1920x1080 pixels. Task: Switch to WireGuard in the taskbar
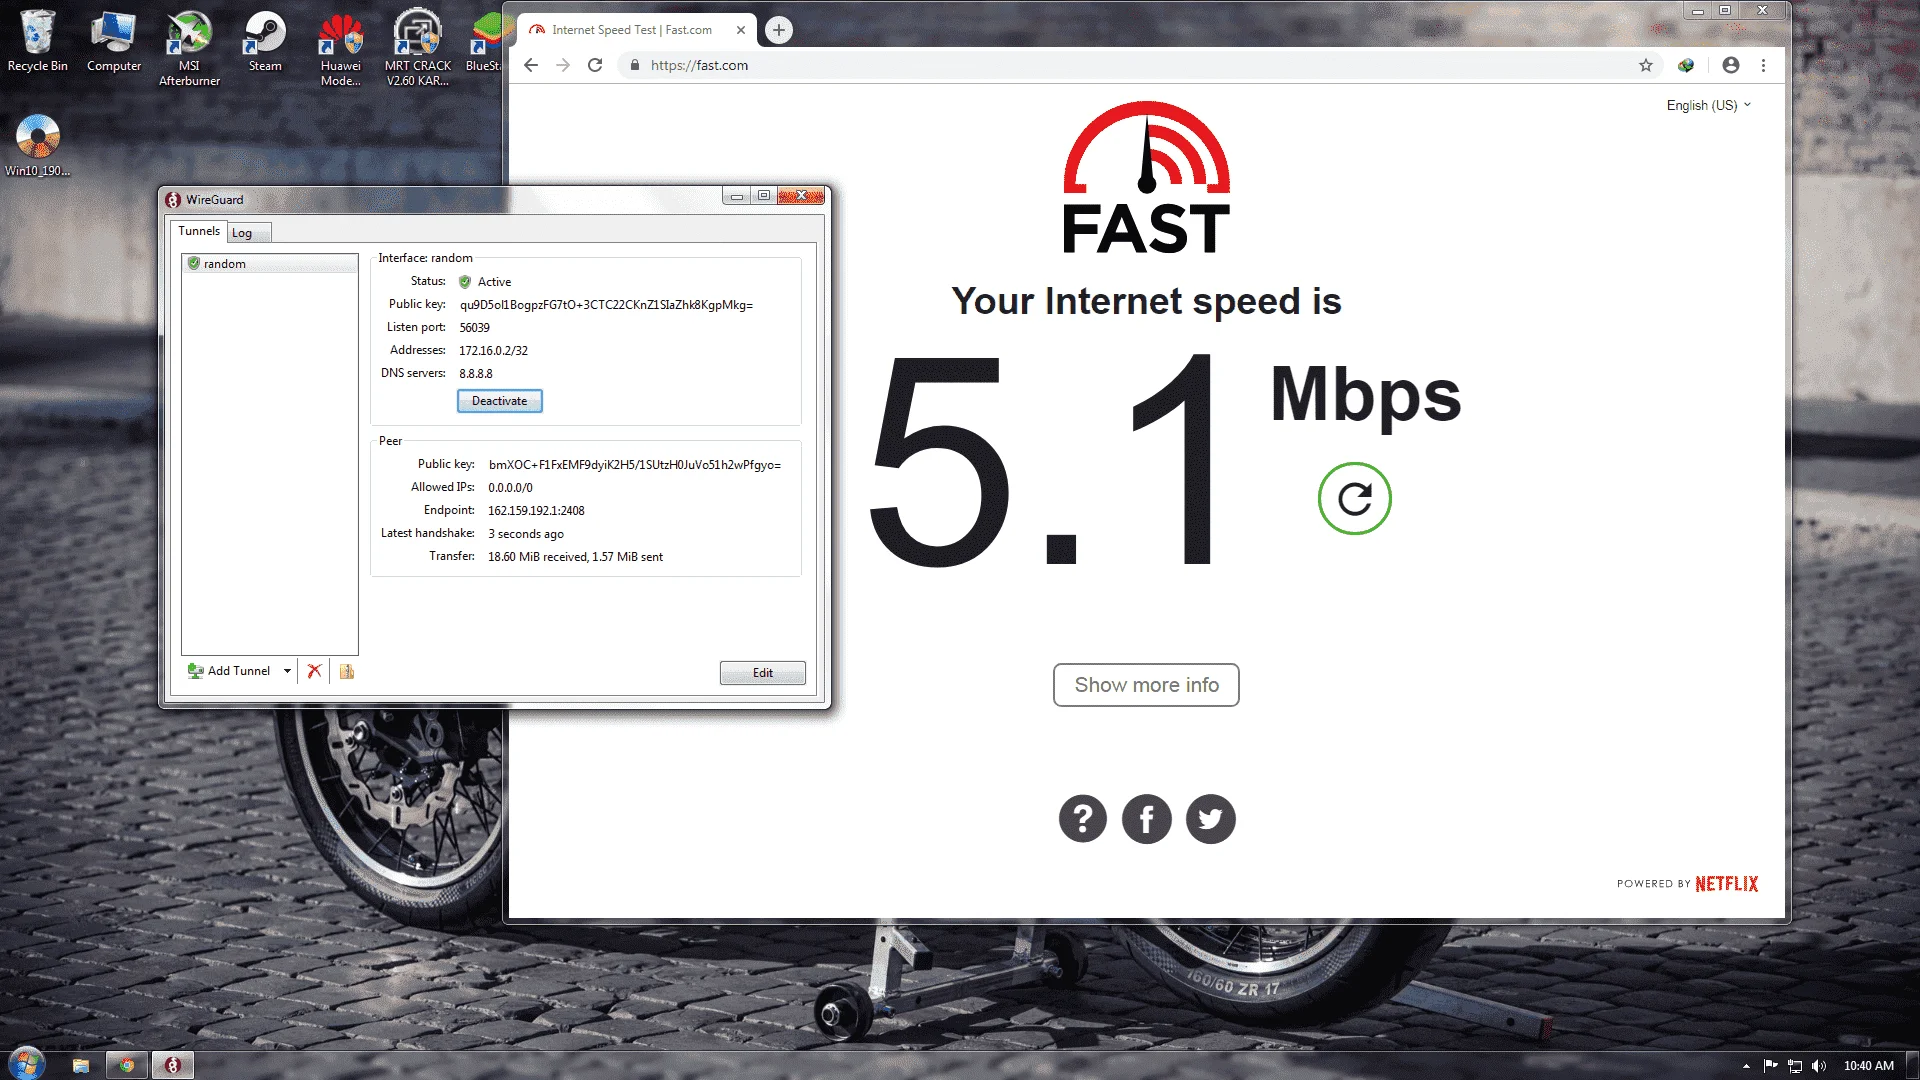pos(173,1065)
